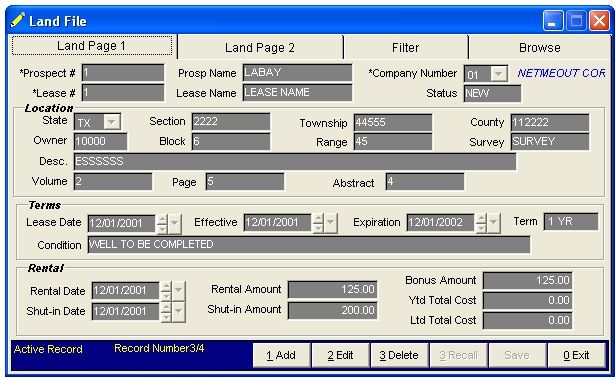
Task: Select the Rental Amount field
Action: tap(333, 290)
